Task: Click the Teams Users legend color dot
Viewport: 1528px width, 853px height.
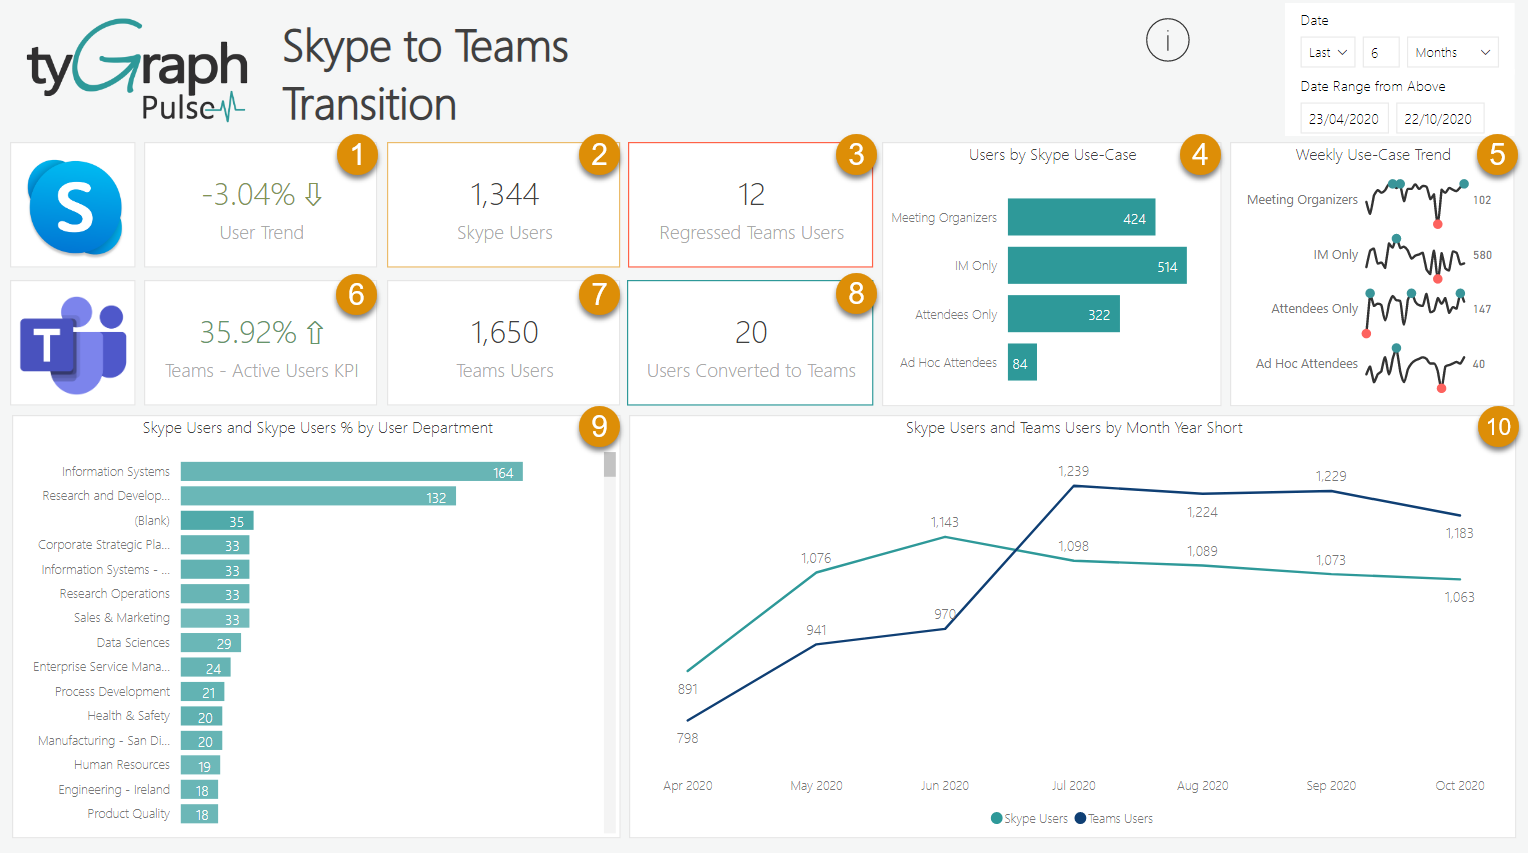Action: [x=1078, y=818]
